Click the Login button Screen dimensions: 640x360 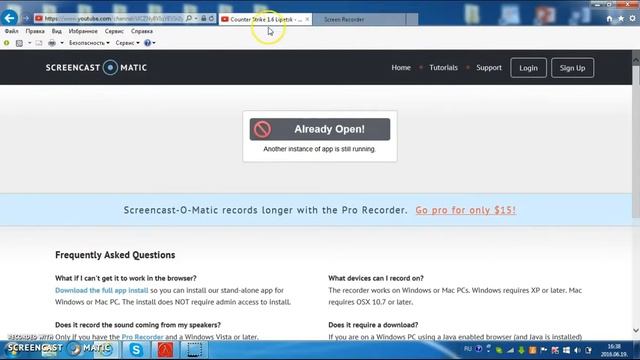[x=528, y=68]
